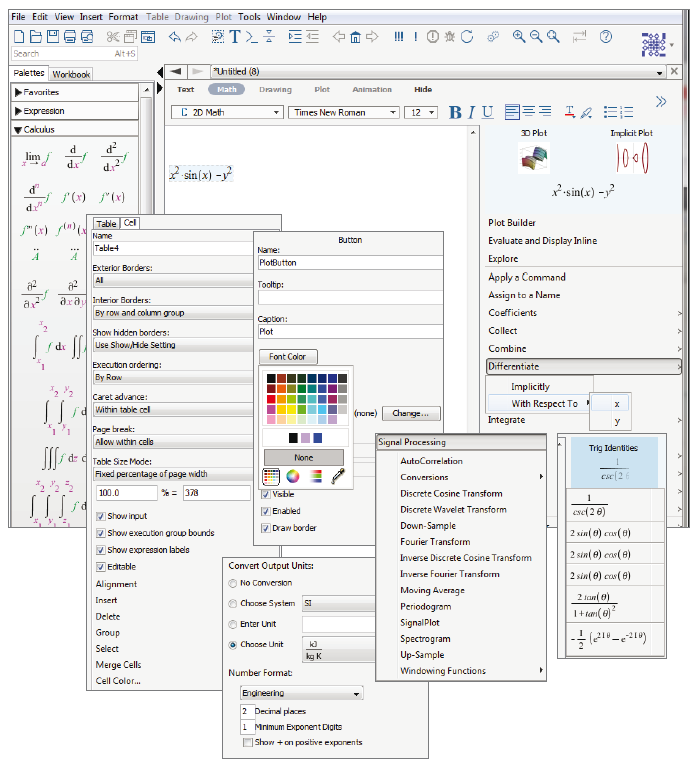Viewport: 698px width, 767px height.
Task: Uncheck the Show input checkbox
Action: [x=101, y=516]
